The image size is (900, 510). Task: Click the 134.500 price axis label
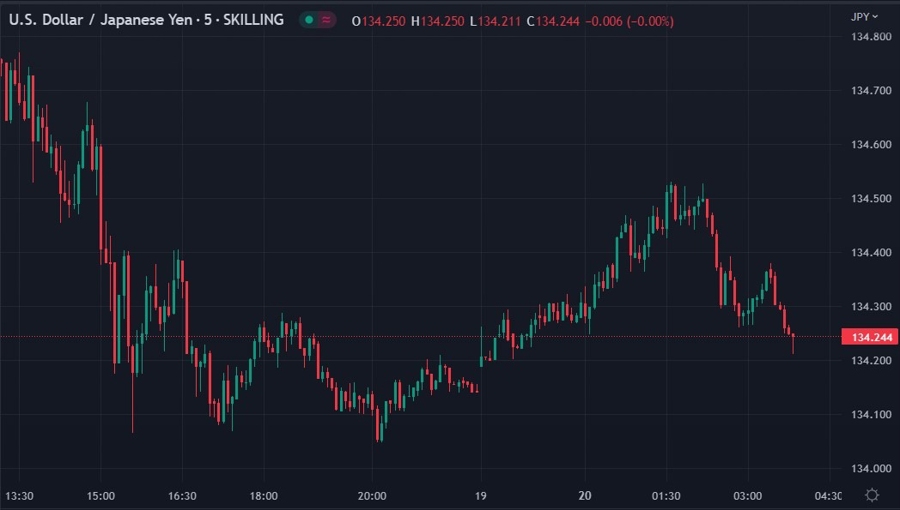(x=871, y=198)
